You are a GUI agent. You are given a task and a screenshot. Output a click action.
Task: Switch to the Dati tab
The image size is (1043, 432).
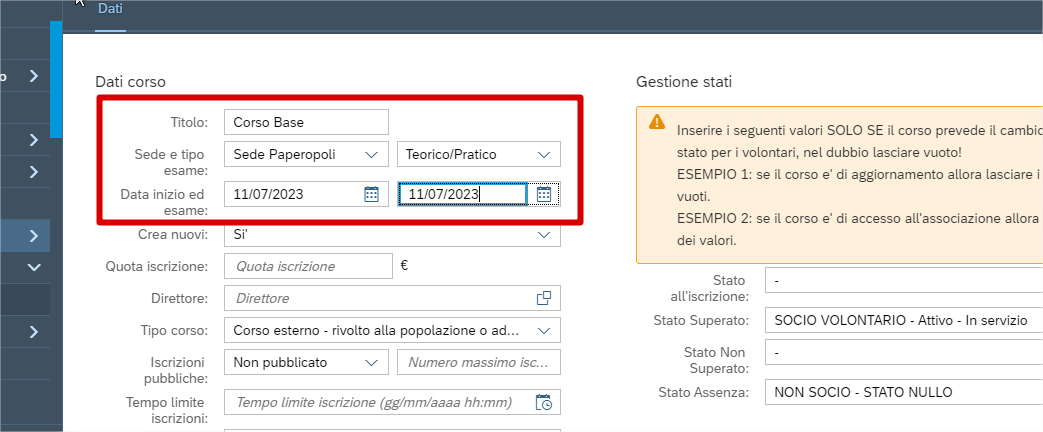(110, 9)
